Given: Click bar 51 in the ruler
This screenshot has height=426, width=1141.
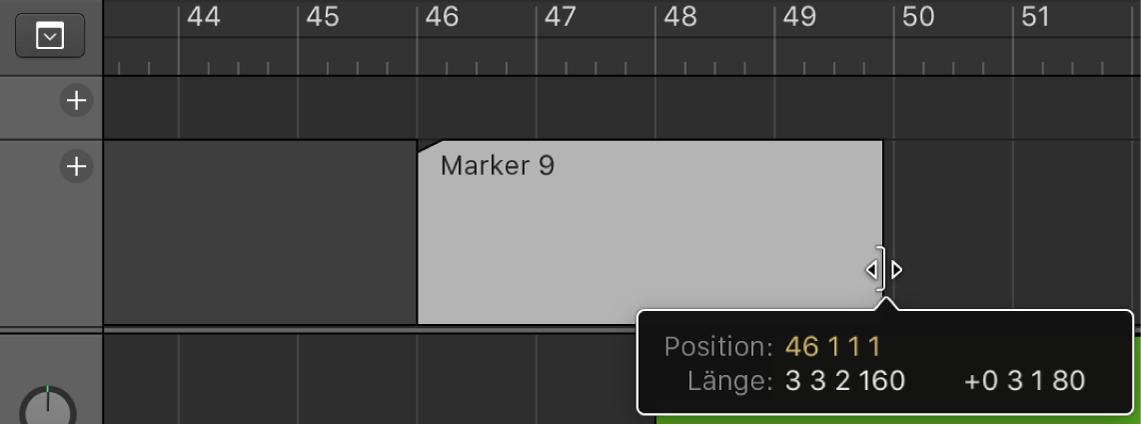Looking at the screenshot, I should click(x=1036, y=18).
